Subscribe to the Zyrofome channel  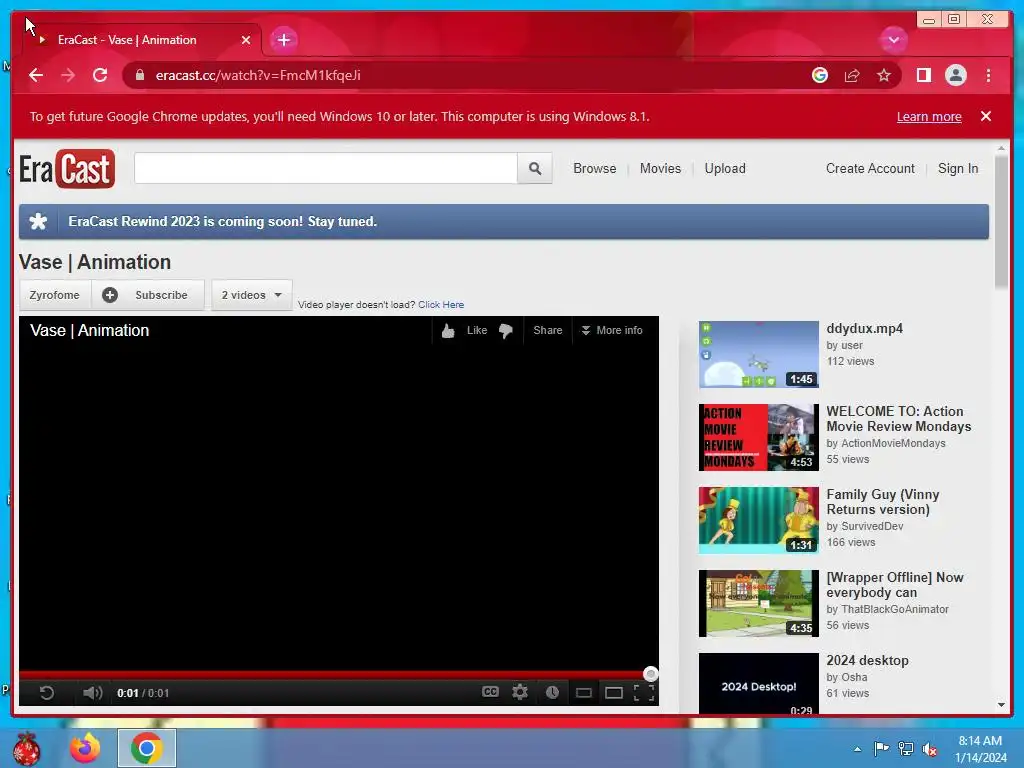[148, 295]
